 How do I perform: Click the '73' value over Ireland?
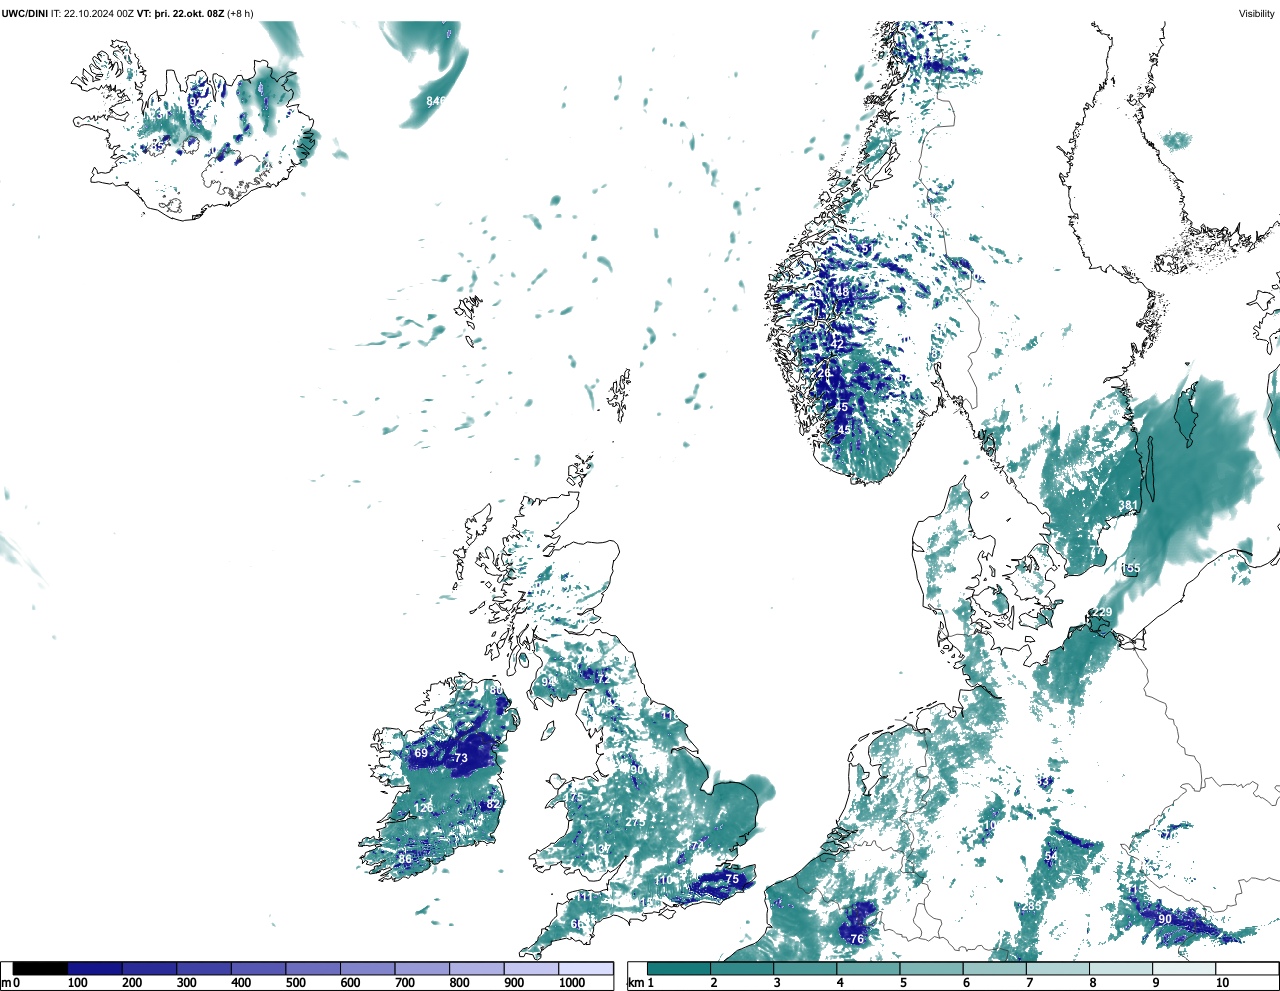coord(461,759)
